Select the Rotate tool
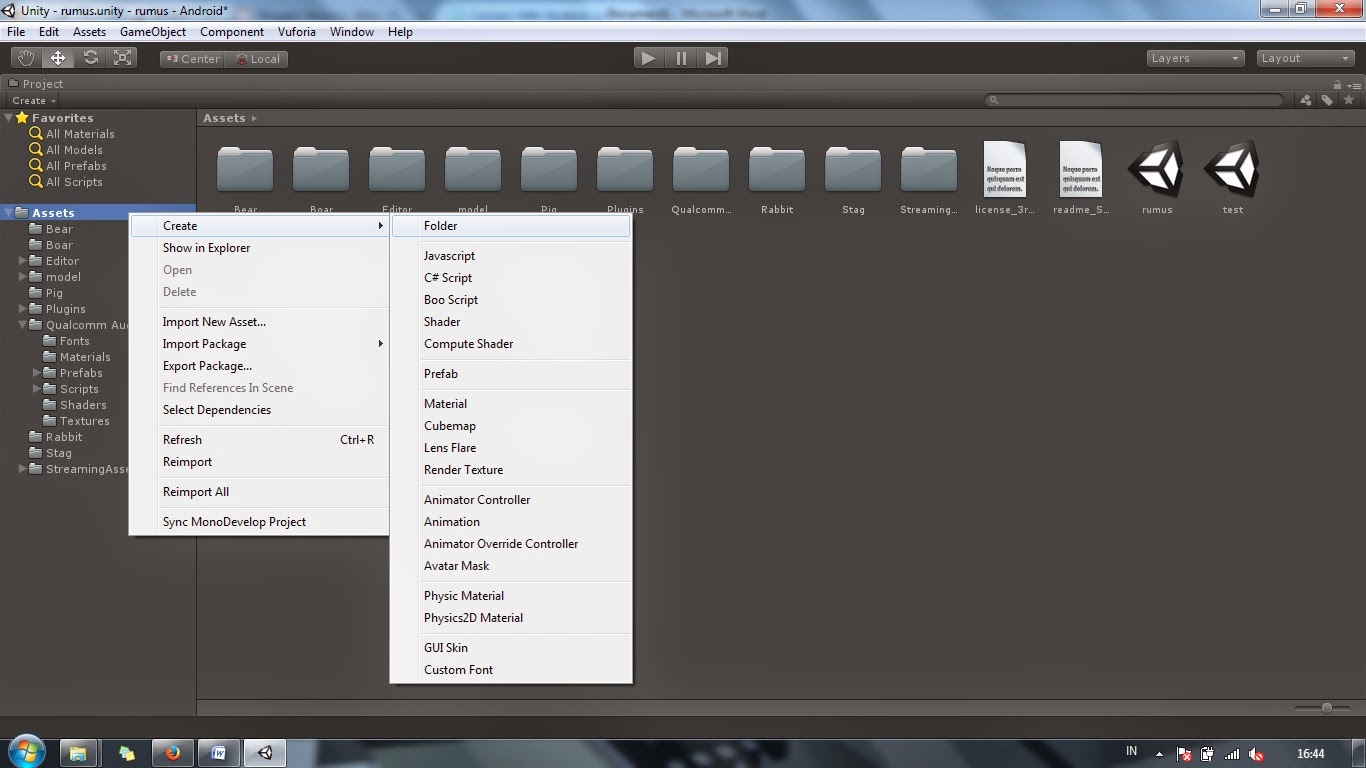Viewport: 1366px width, 768px height. (x=91, y=58)
